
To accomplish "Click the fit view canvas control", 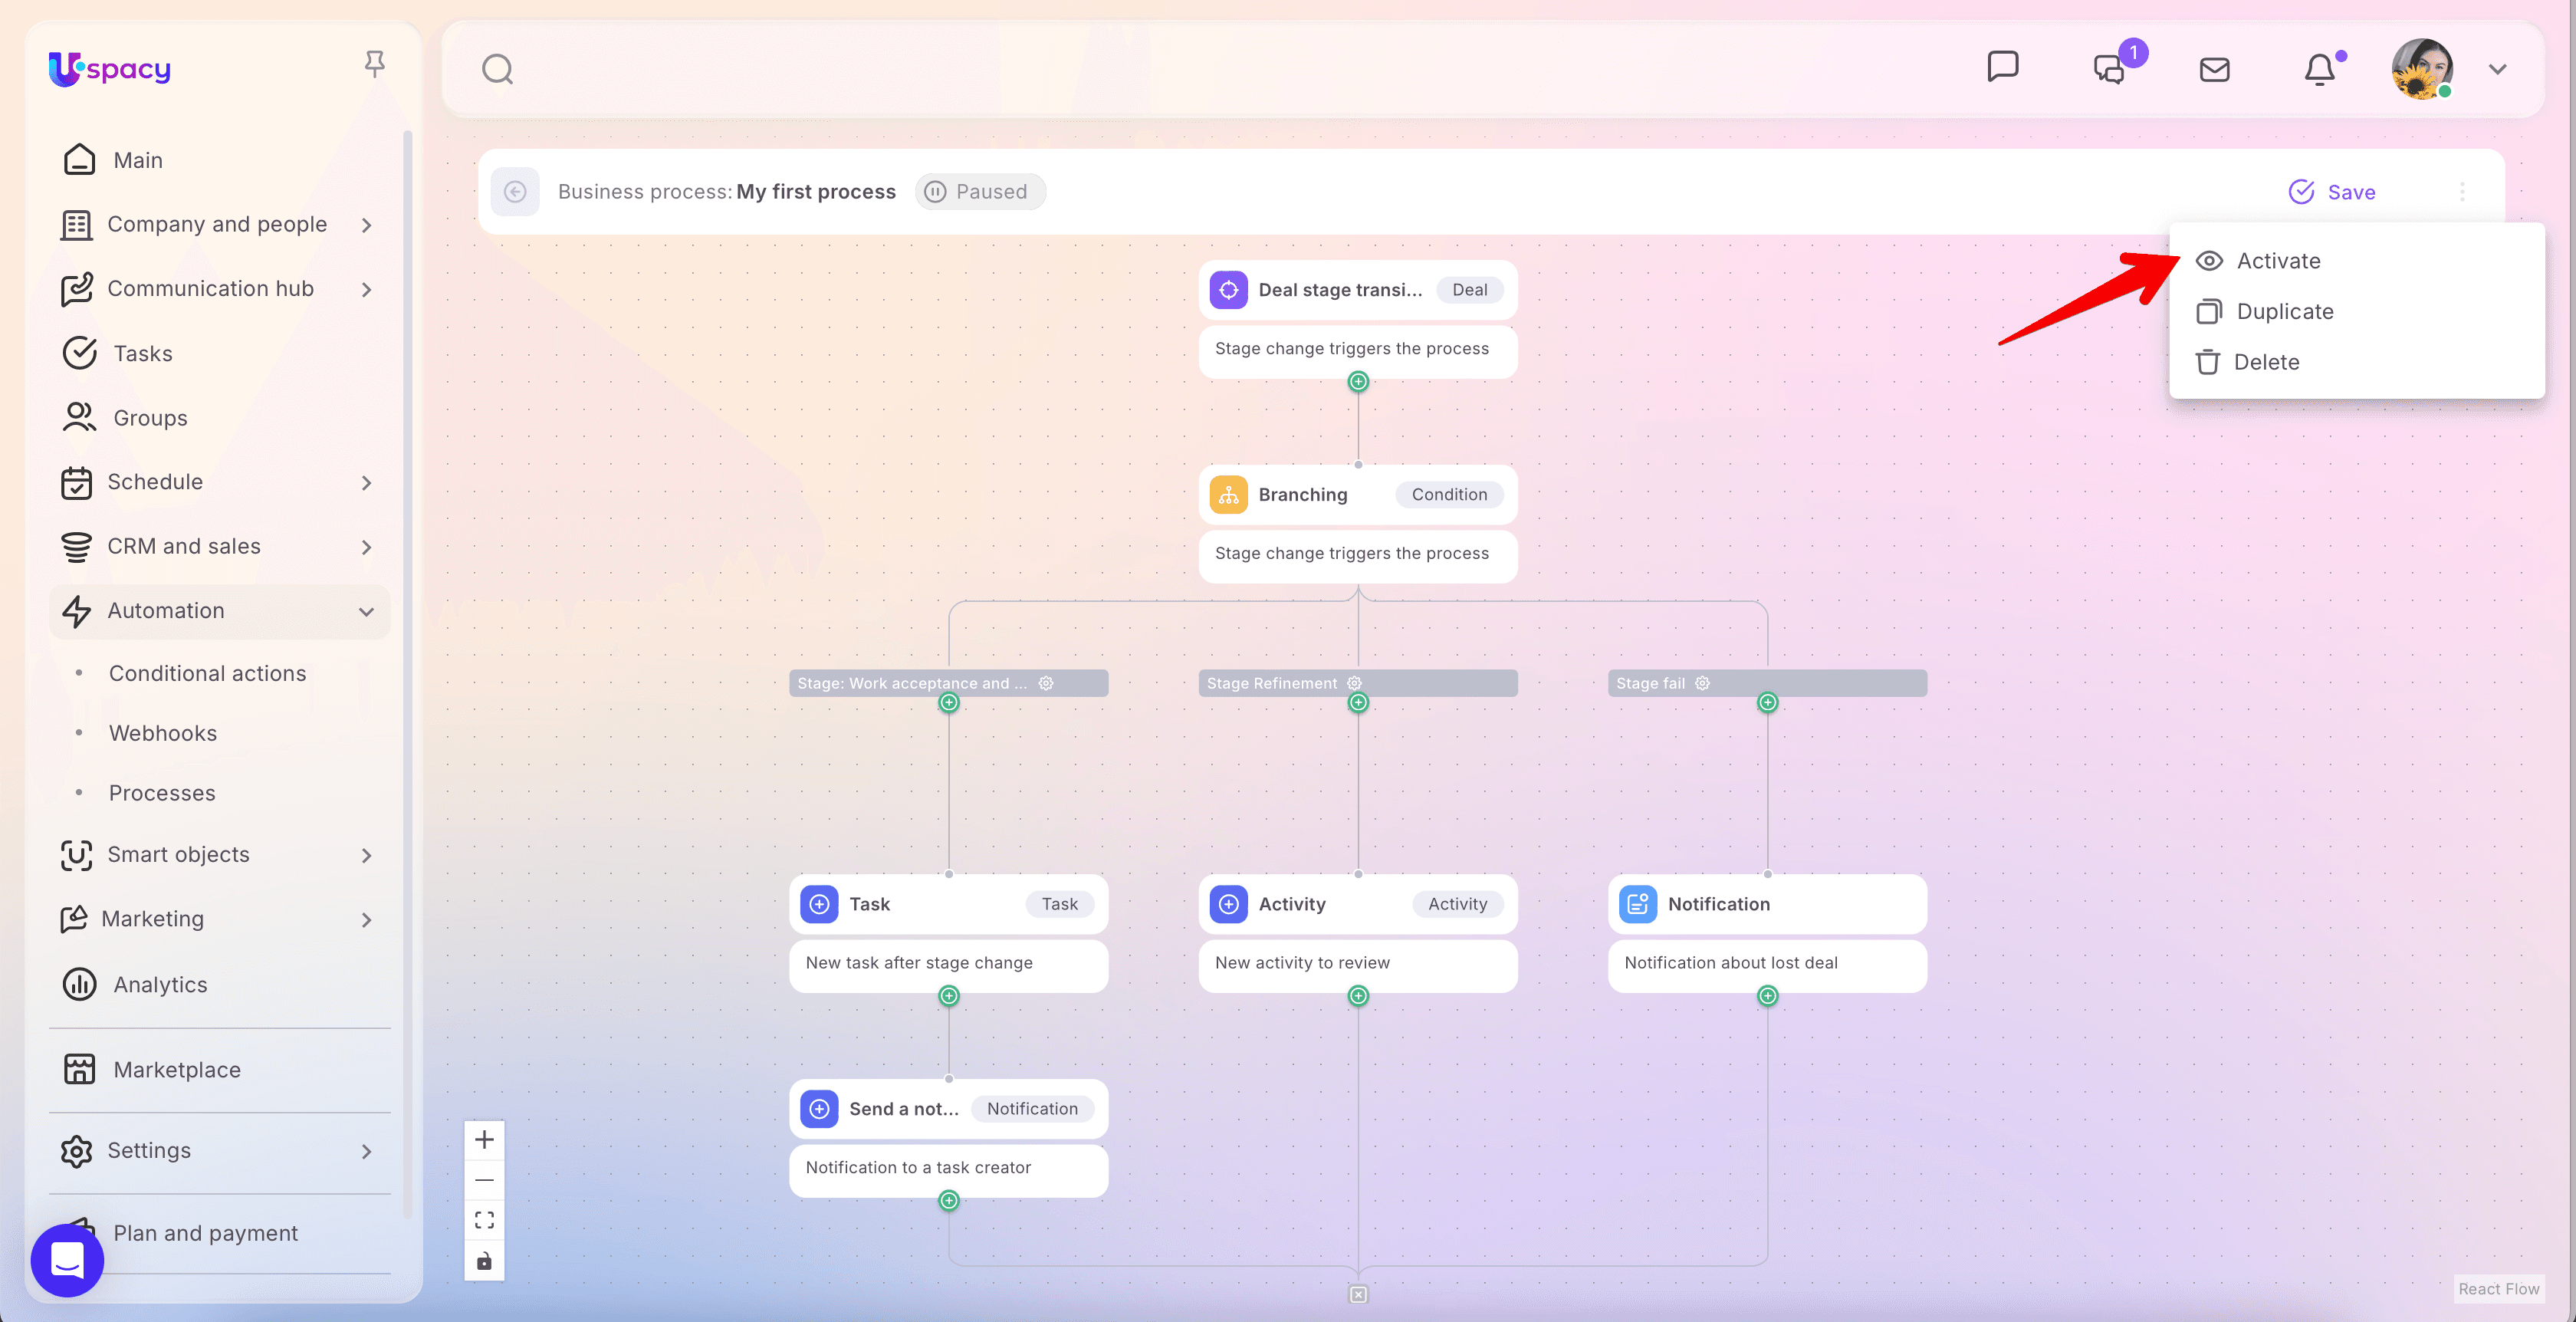I will click(484, 1219).
